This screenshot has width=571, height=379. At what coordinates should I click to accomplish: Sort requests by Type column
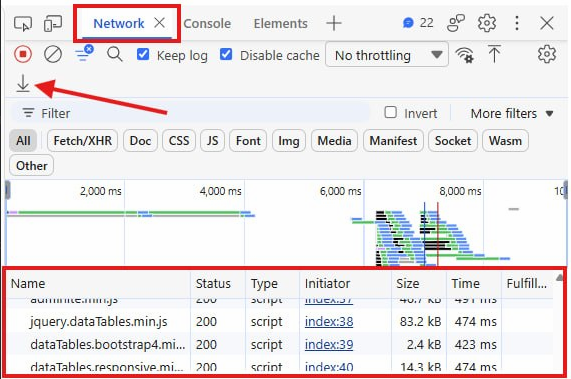click(272, 284)
